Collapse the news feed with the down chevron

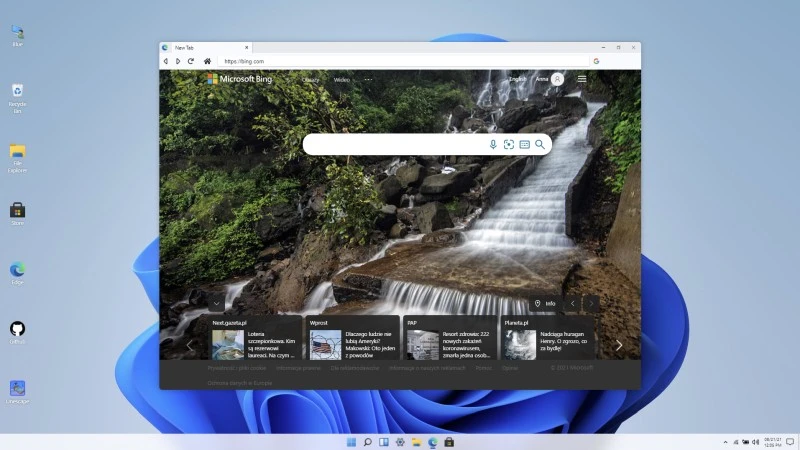click(216, 304)
